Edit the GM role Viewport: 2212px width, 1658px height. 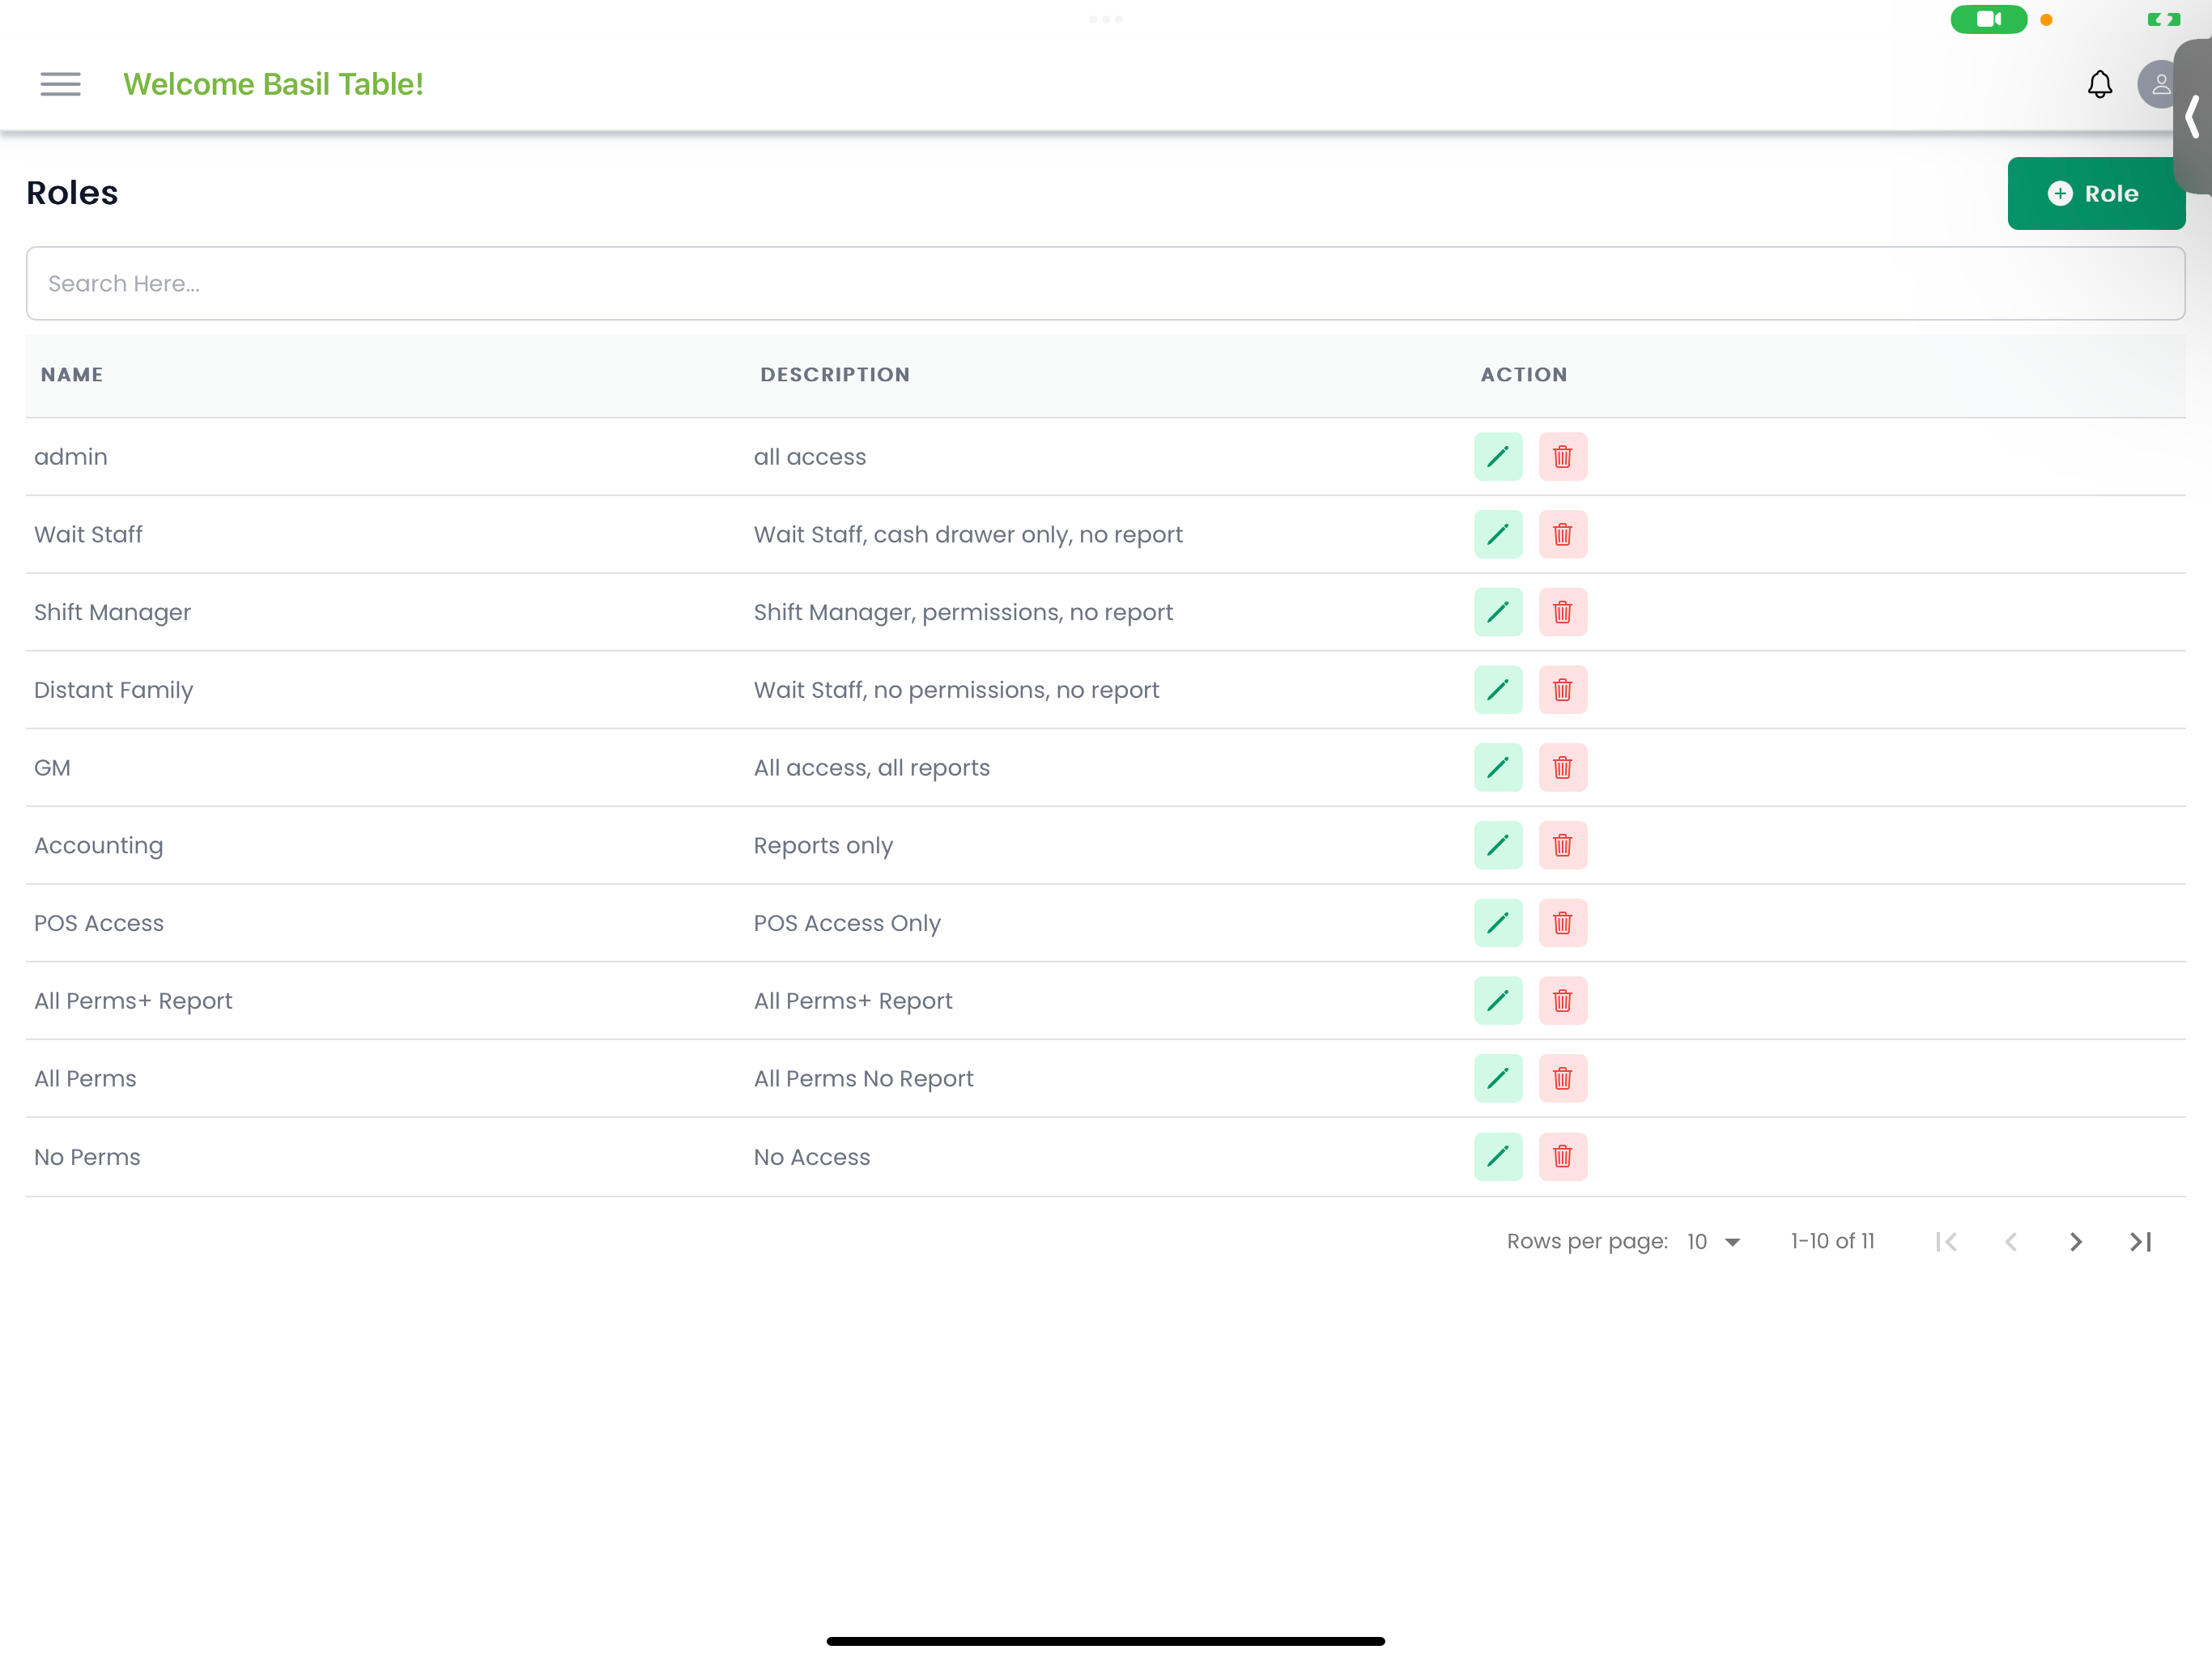pyautogui.click(x=1497, y=768)
